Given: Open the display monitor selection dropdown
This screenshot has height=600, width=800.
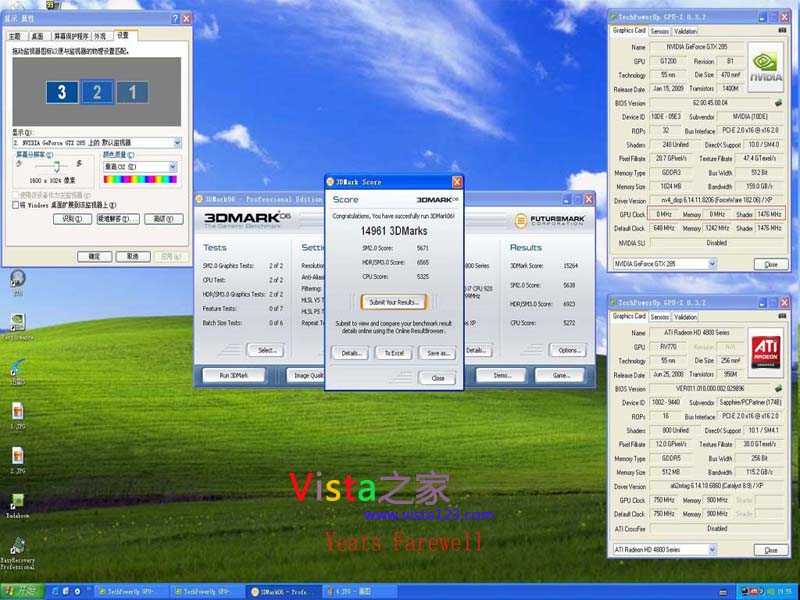Looking at the screenshot, I should (x=177, y=143).
